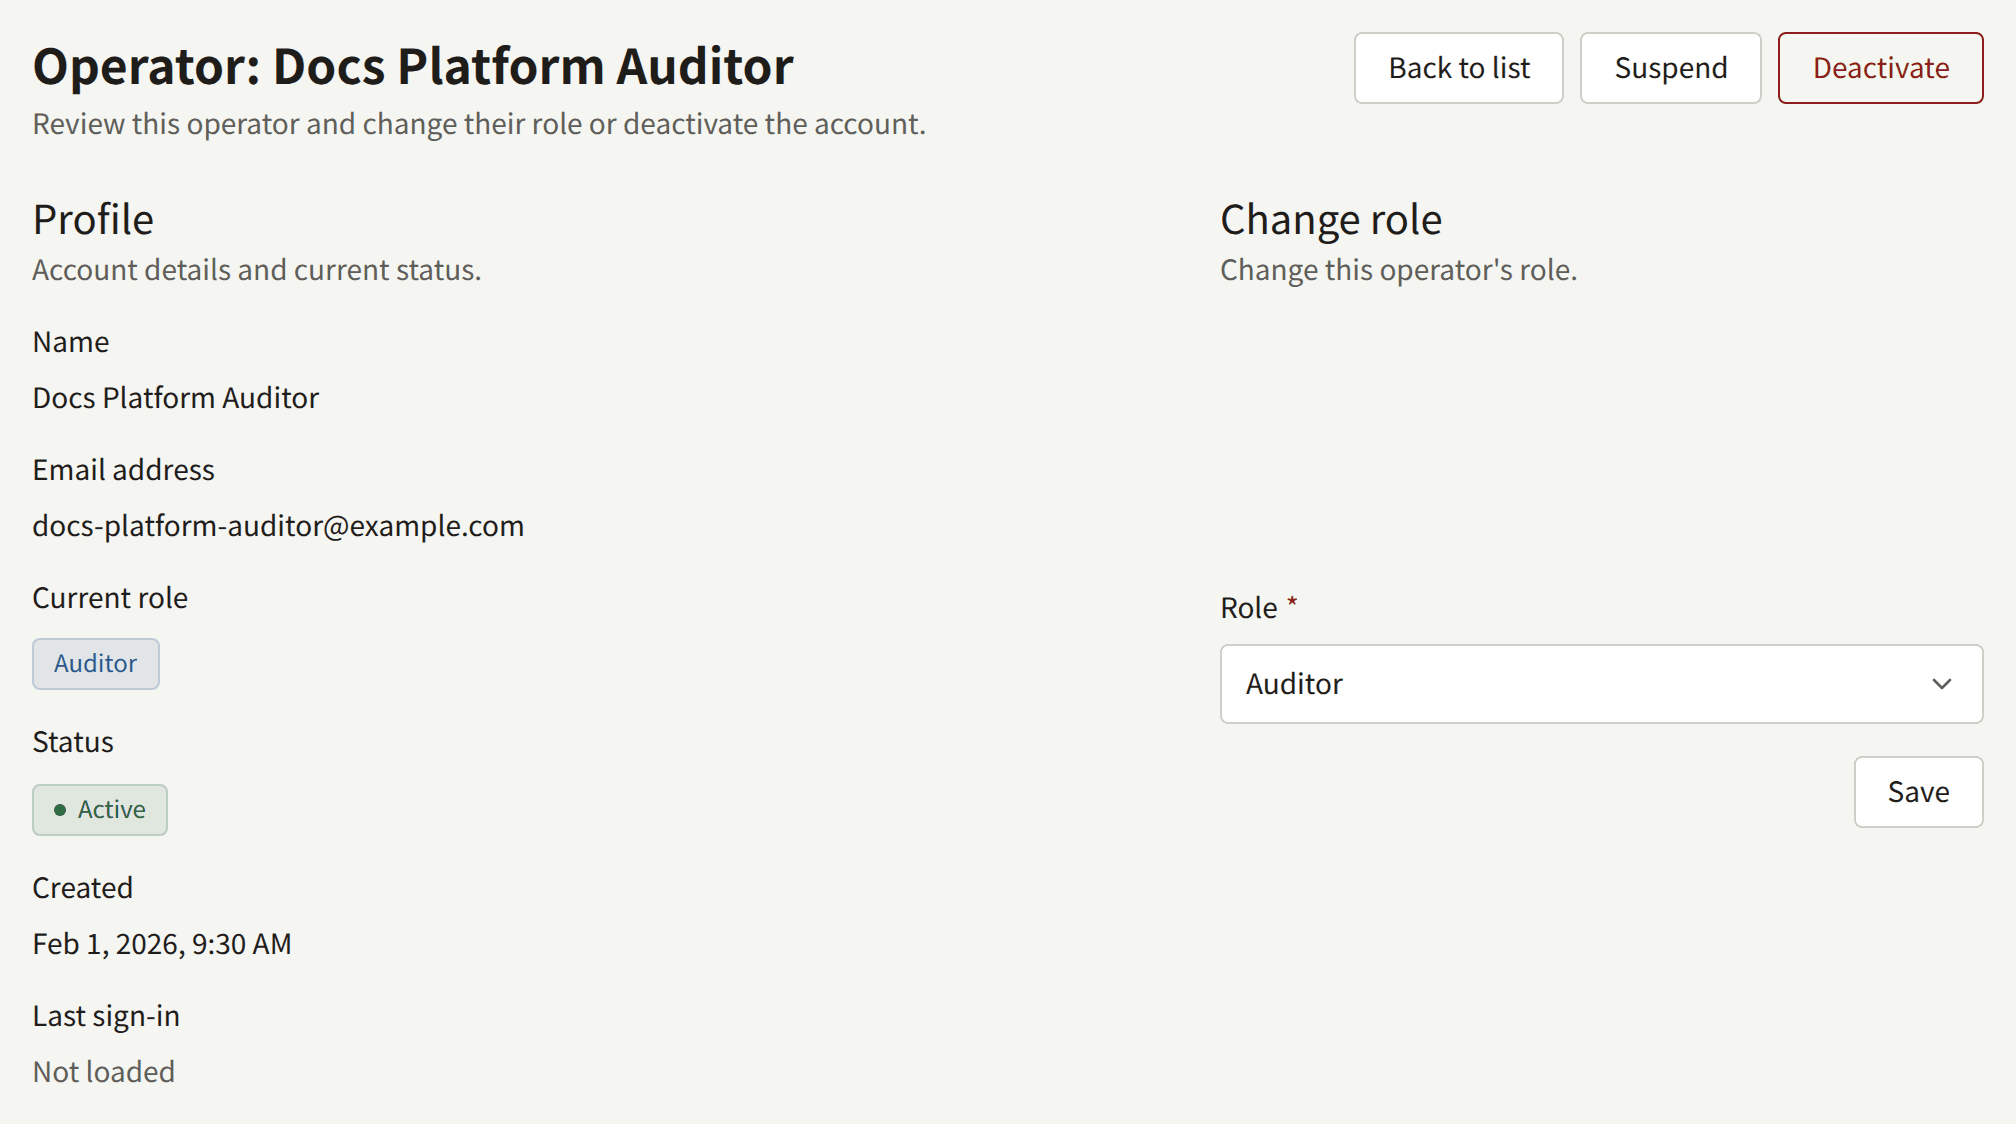Viewport: 2016px width, 1124px height.
Task: Go back to the operator list
Action: pos(1458,68)
